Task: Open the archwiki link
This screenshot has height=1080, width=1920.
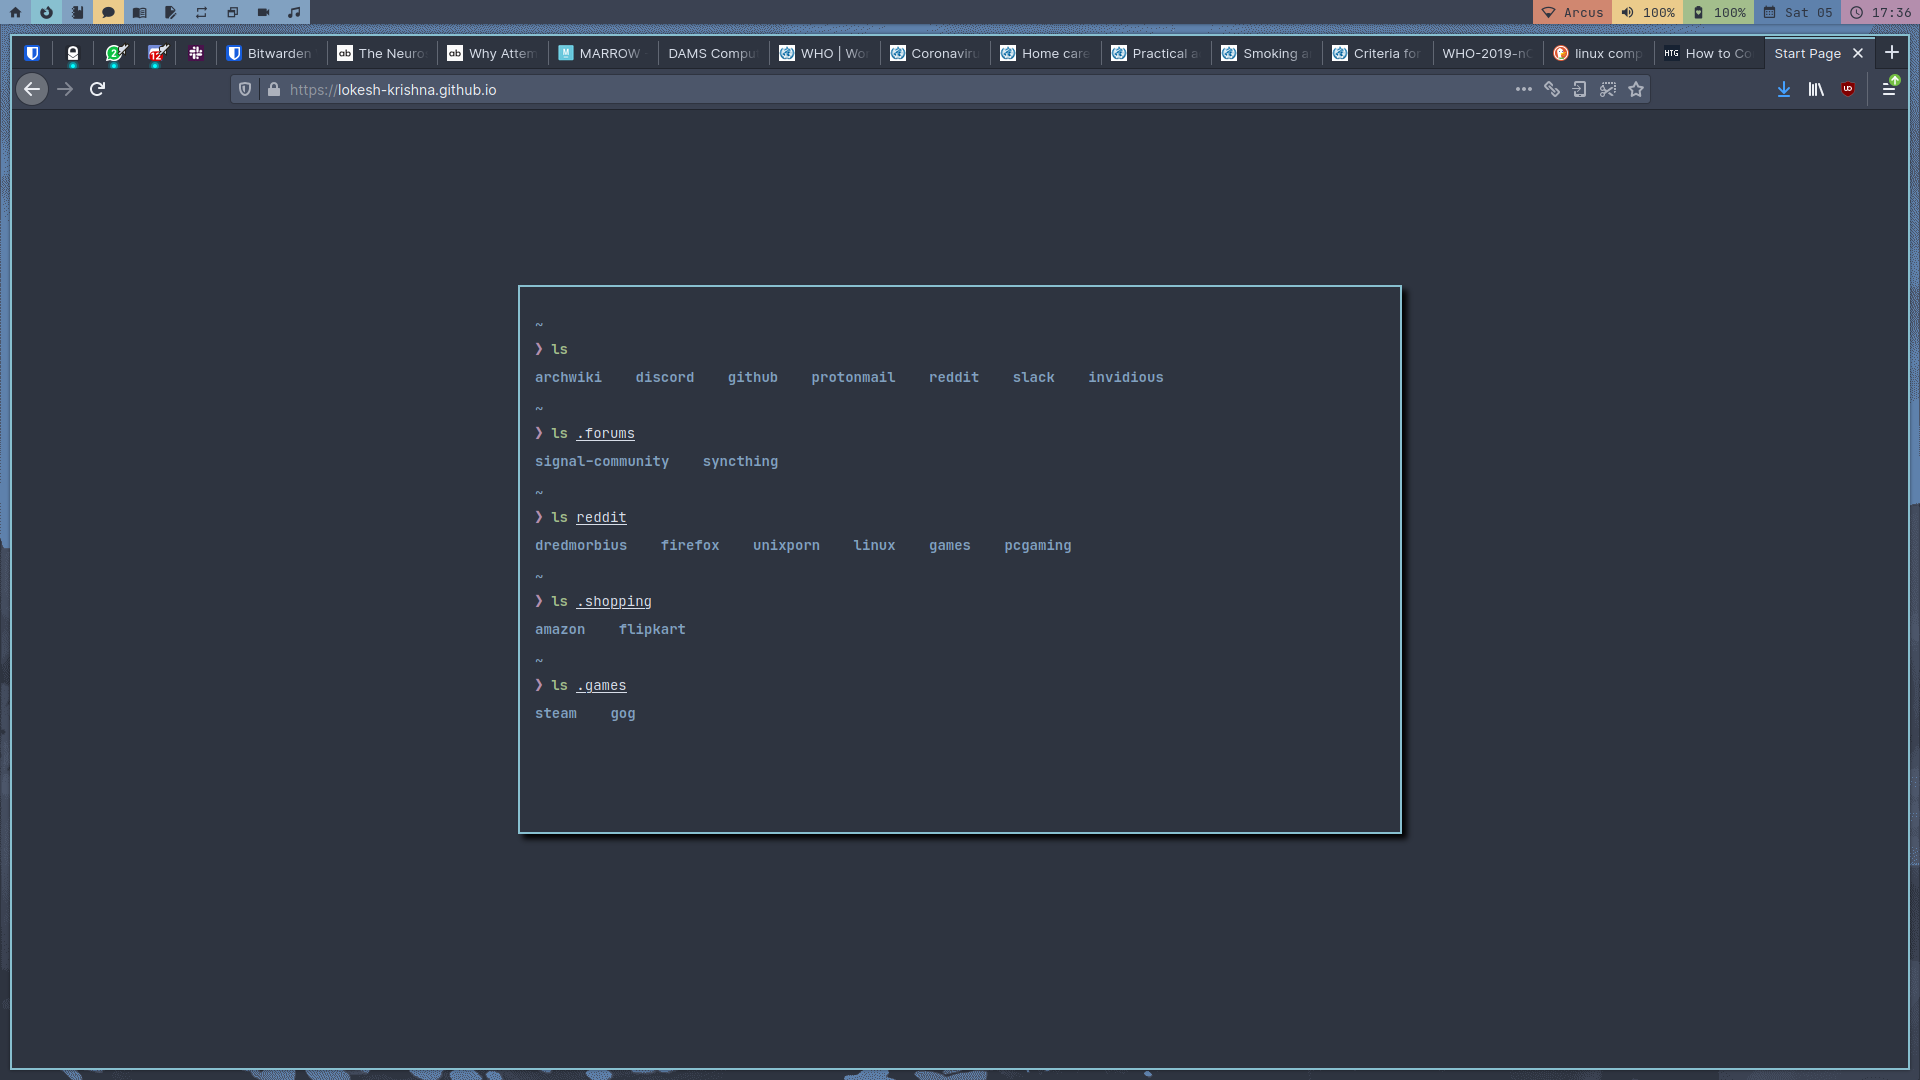Action: (568, 378)
